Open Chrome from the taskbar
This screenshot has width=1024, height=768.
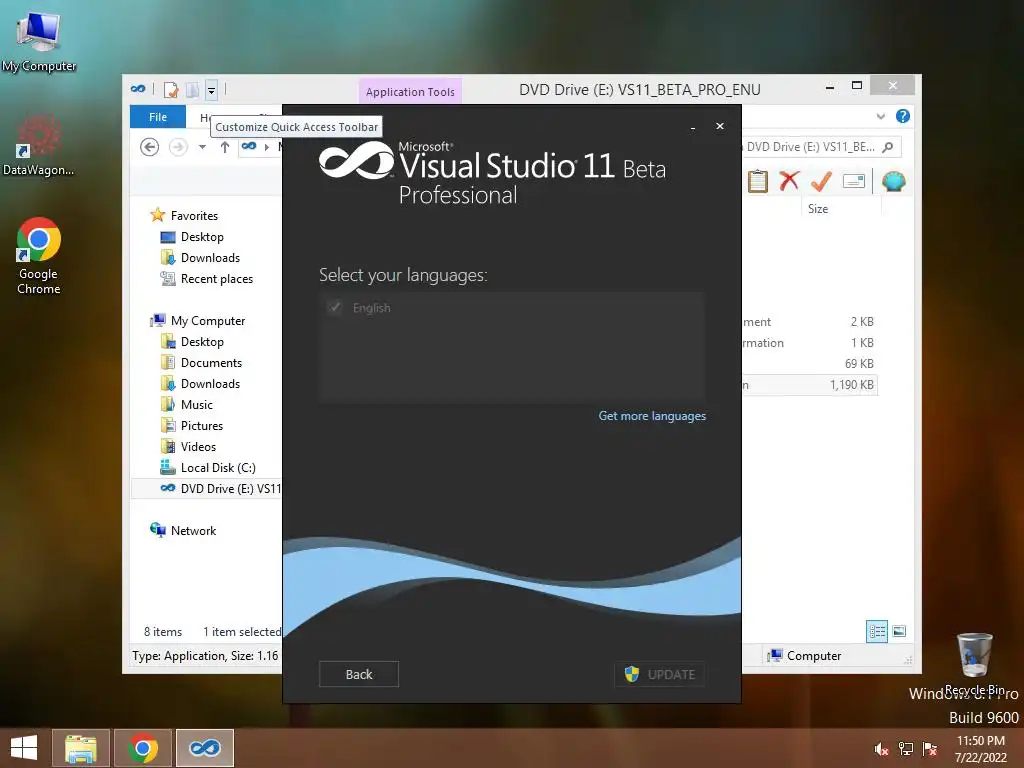point(143,748)
